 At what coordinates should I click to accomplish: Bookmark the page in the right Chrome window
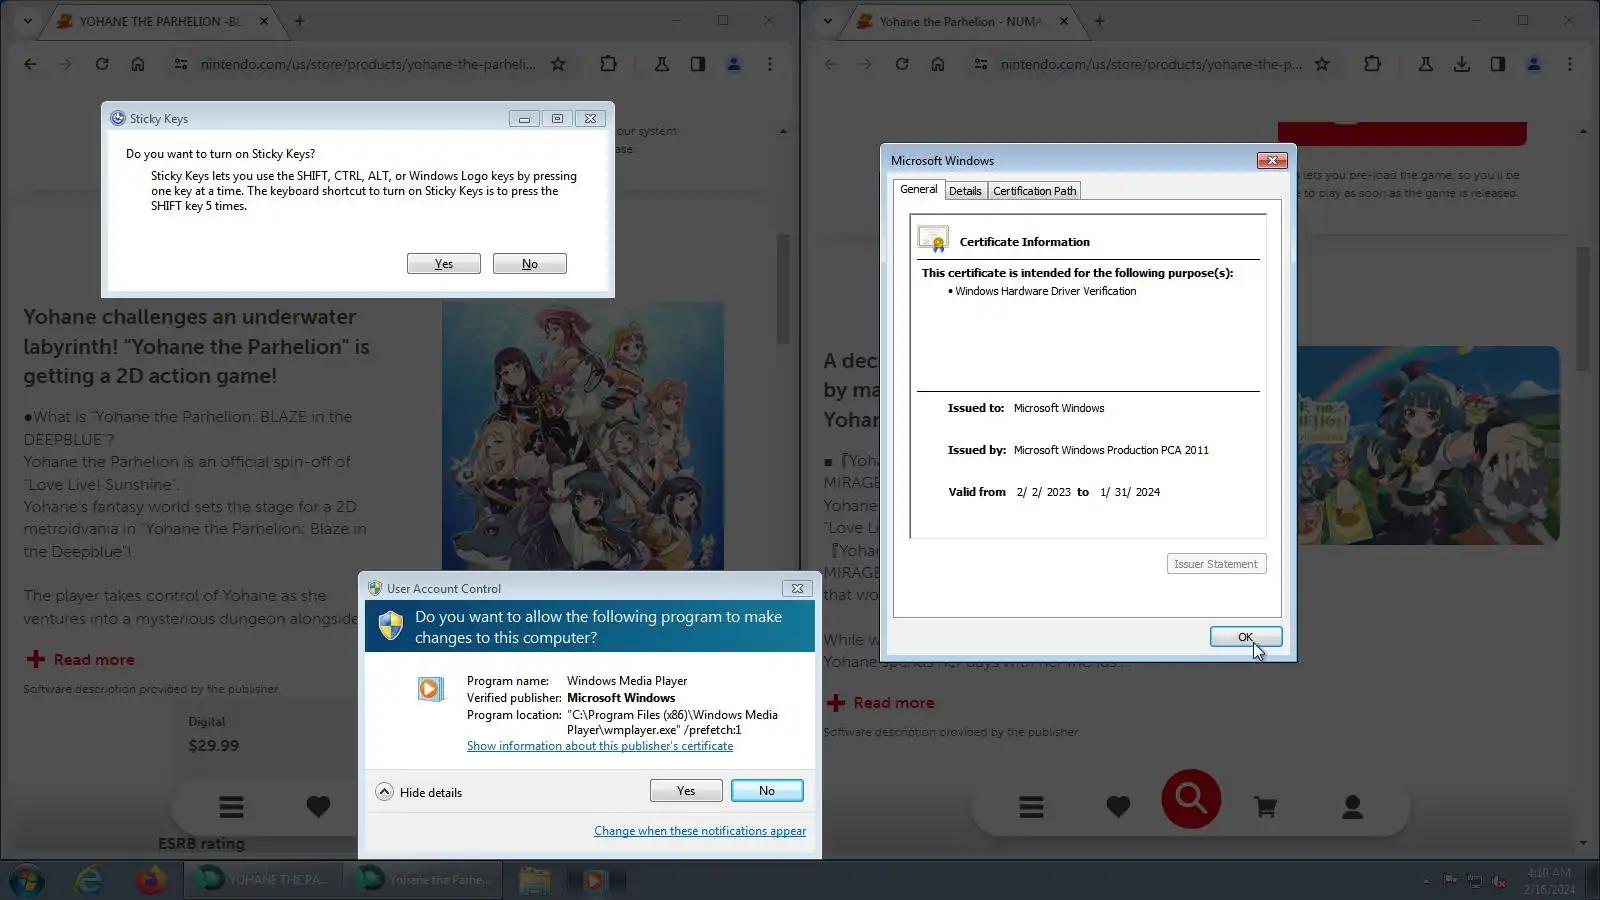pyautogui.click(x=1322, y=64)
